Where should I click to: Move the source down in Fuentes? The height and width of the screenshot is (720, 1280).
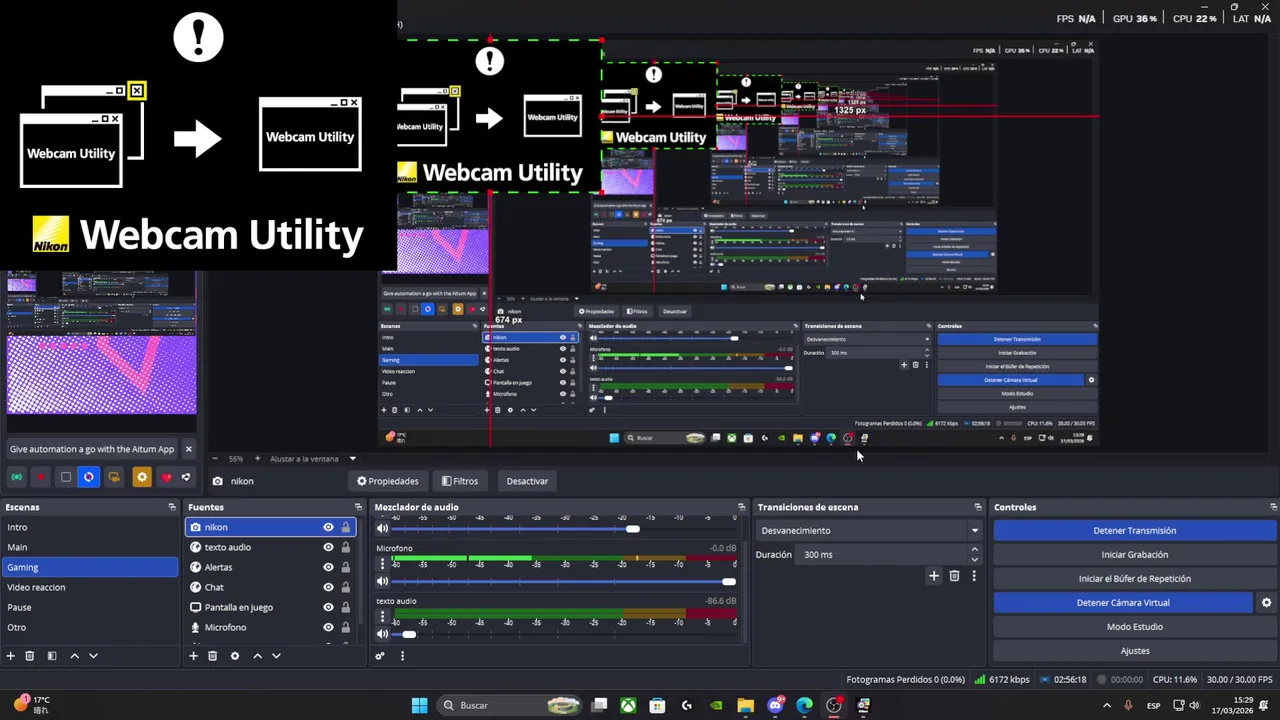click(276, 656)
